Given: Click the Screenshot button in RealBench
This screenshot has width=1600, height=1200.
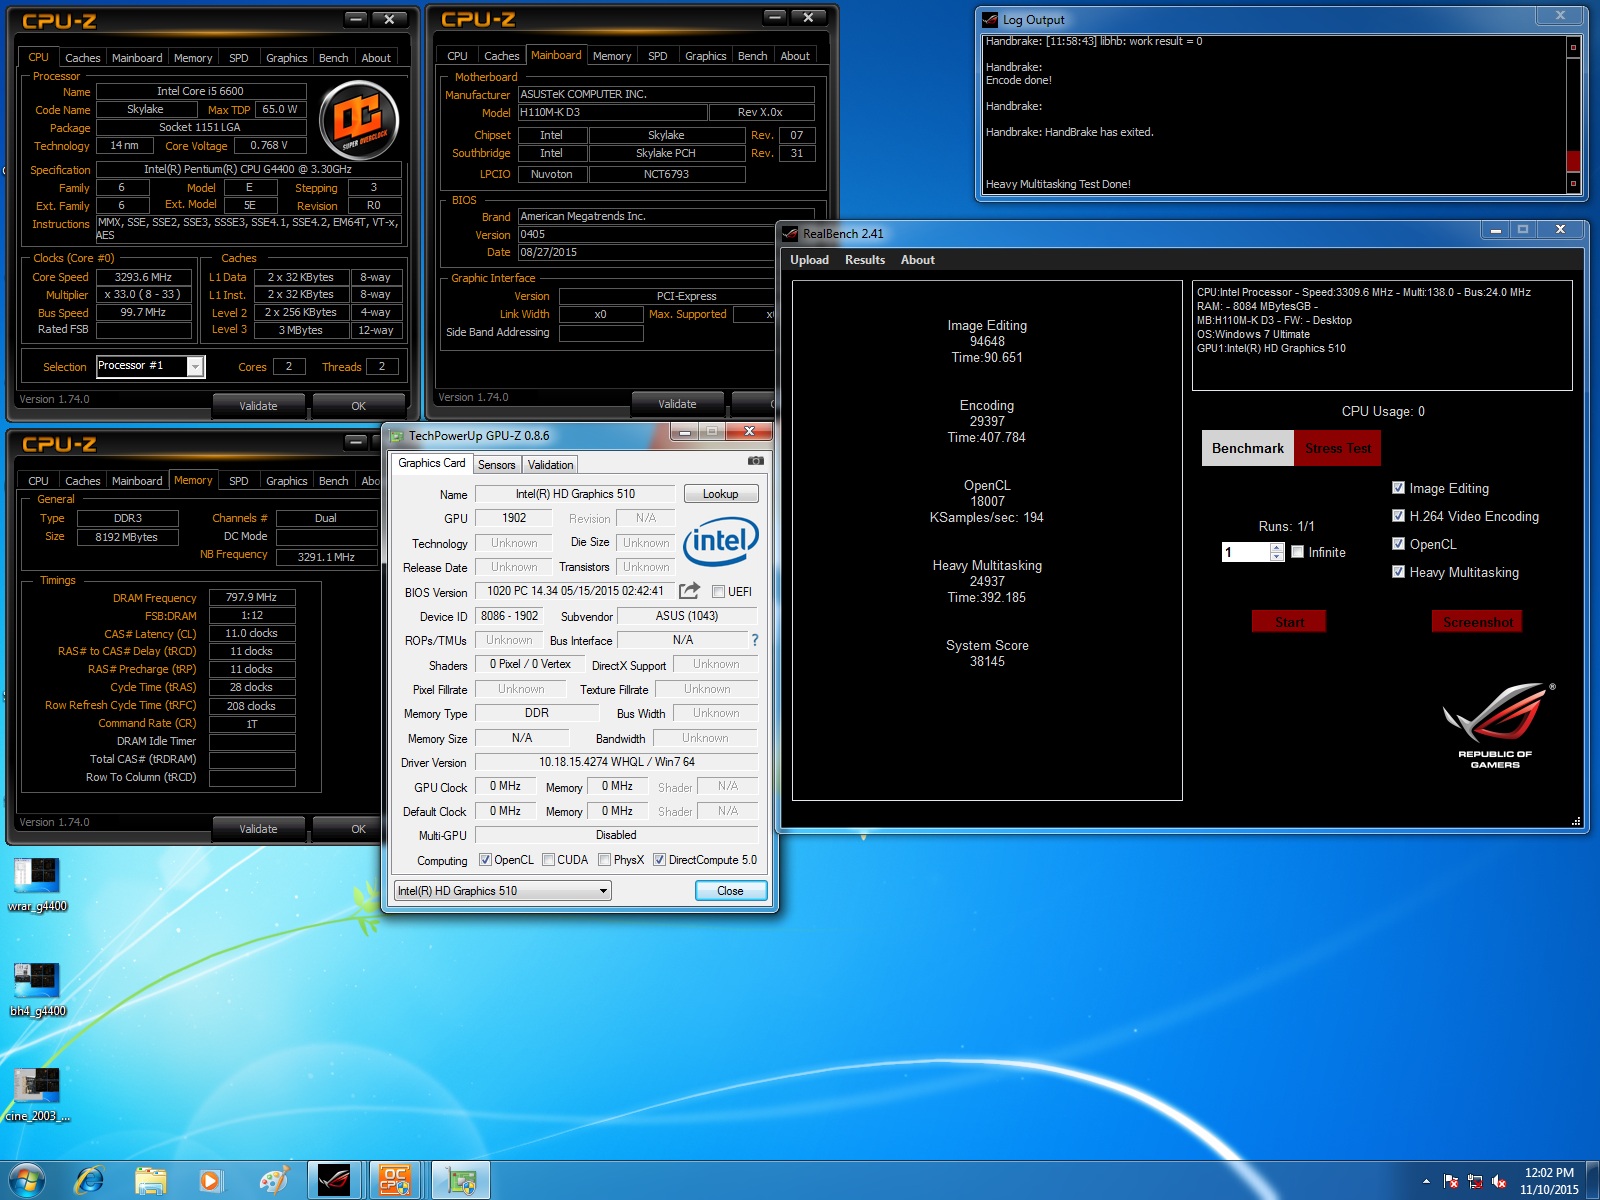Looking at the screenshot, I should pos(1477,622).
